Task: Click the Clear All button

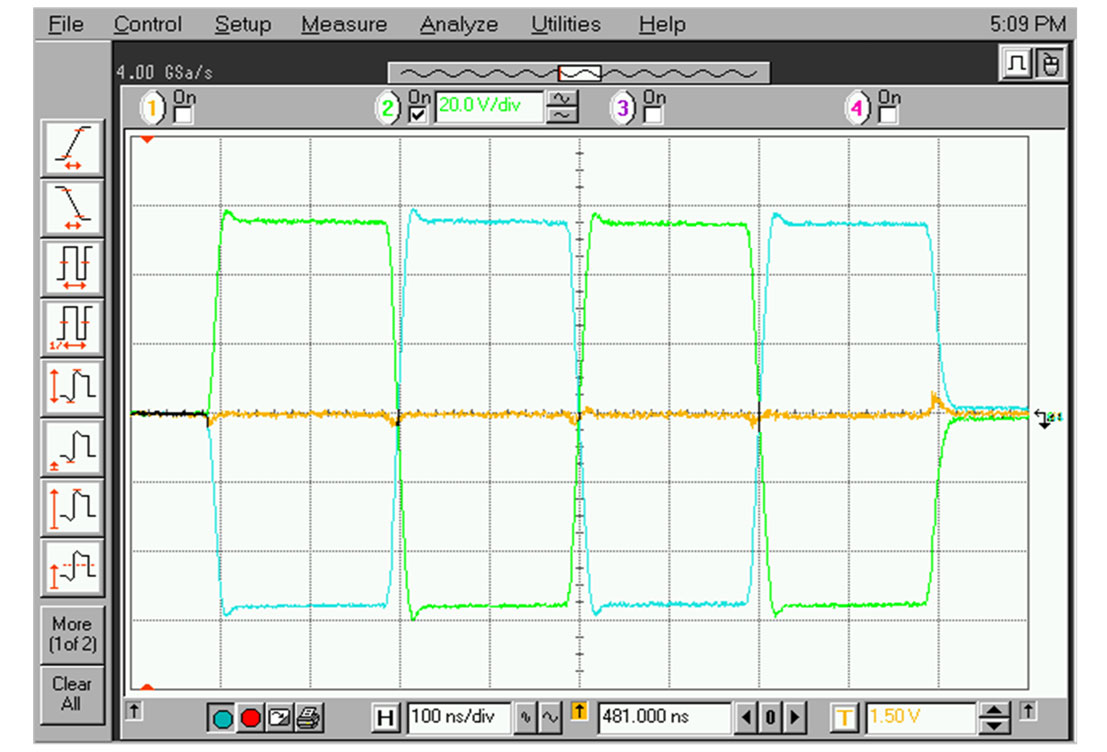Action: point(71,694)
